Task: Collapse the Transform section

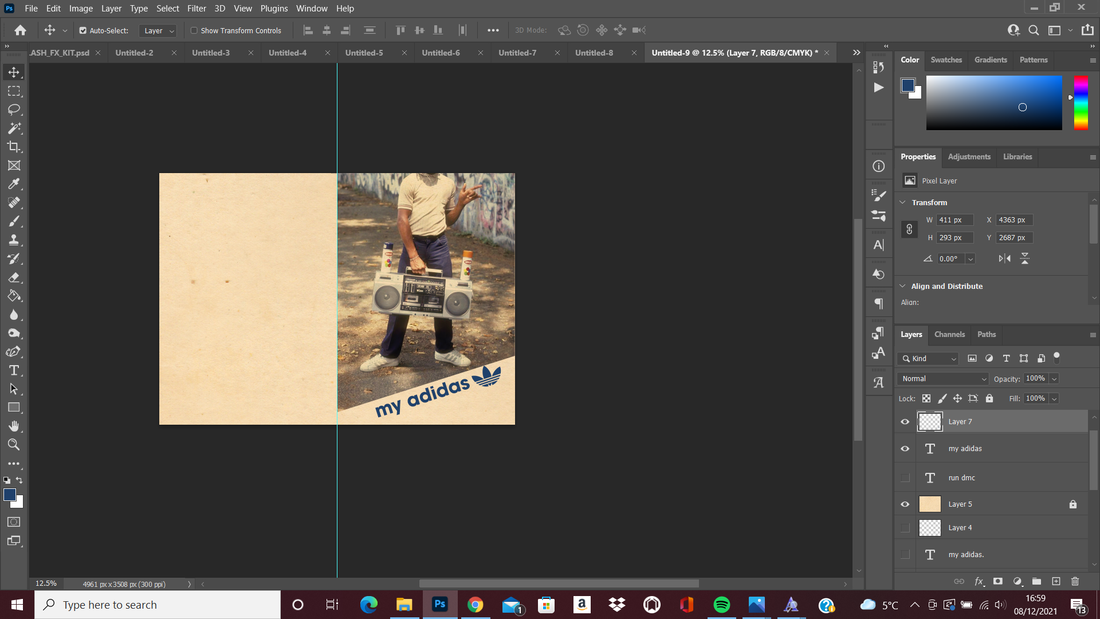Action: tap(903, 202)
